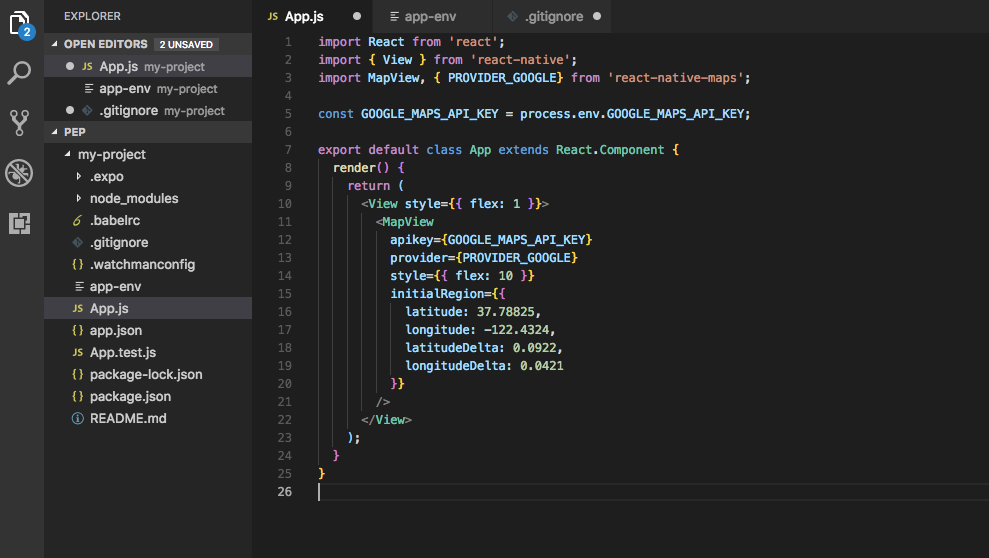Viewport: 989px width, 558px height.
Task: Click the braces icon beside .watchmanconfig
Action: 78,264
